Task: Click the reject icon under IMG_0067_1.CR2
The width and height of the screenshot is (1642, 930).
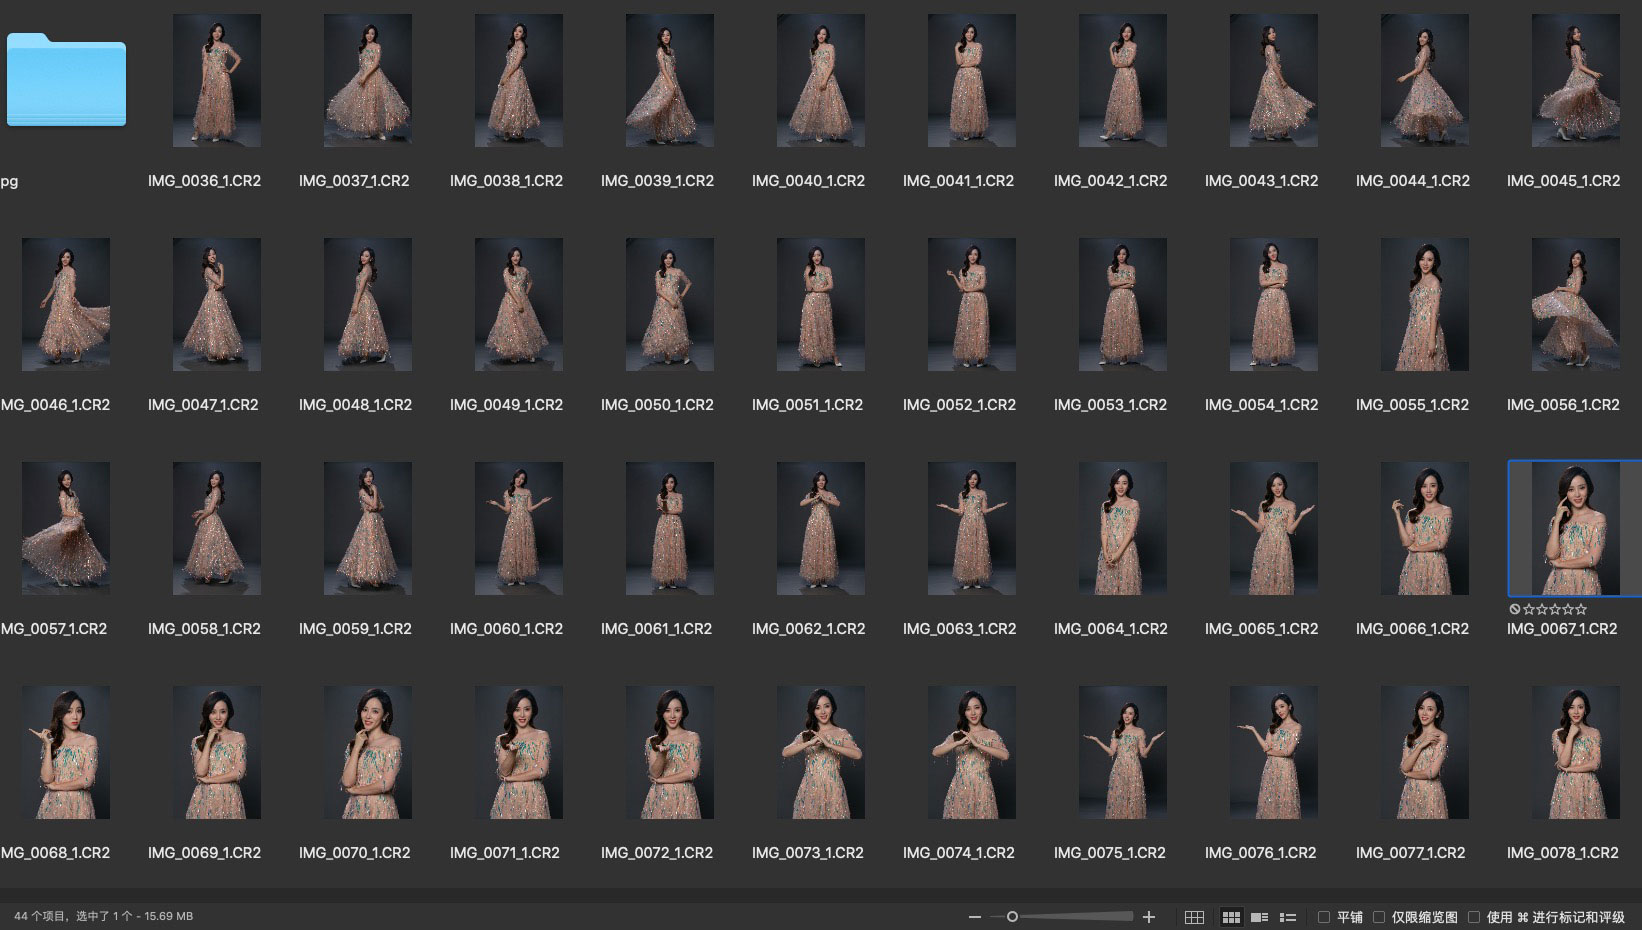Action: [x=1514, y=609]
